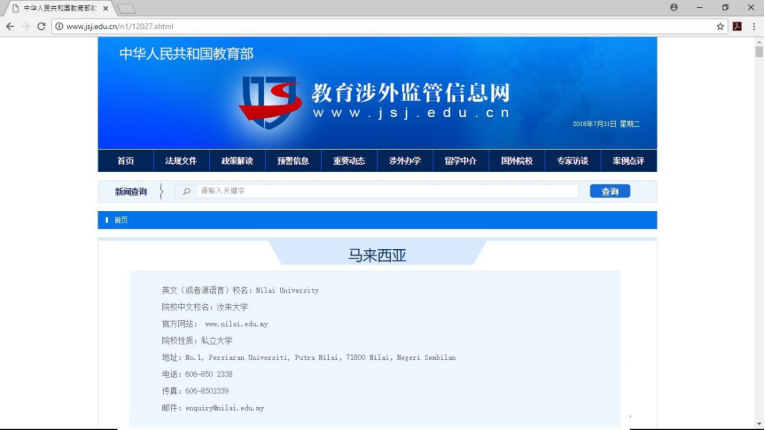This screenshot has height=430, width=765.
Task: Click the browser back arrow
Action: (10, 26)
